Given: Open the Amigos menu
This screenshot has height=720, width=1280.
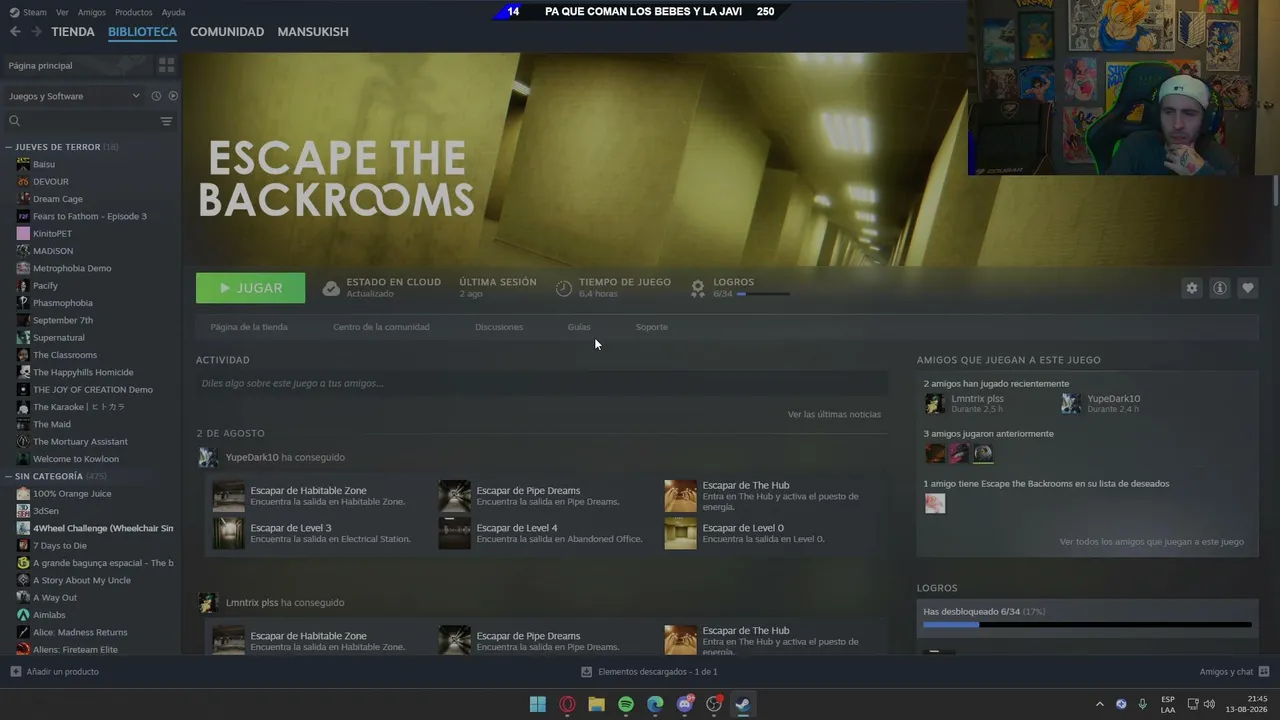Looking at the screenshot, I should 92,12.
